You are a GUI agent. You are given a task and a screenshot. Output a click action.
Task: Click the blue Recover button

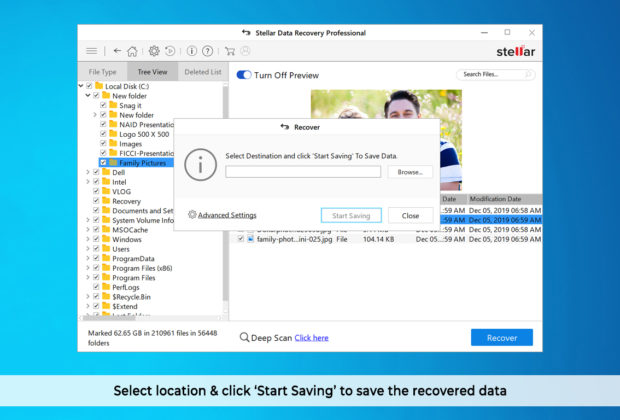502,337
